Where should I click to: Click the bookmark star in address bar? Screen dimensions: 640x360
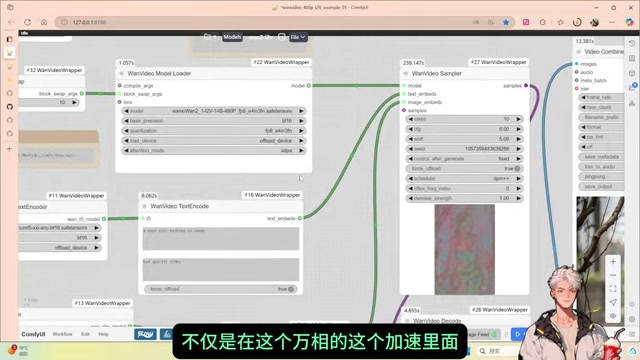(x=506, y=22)
